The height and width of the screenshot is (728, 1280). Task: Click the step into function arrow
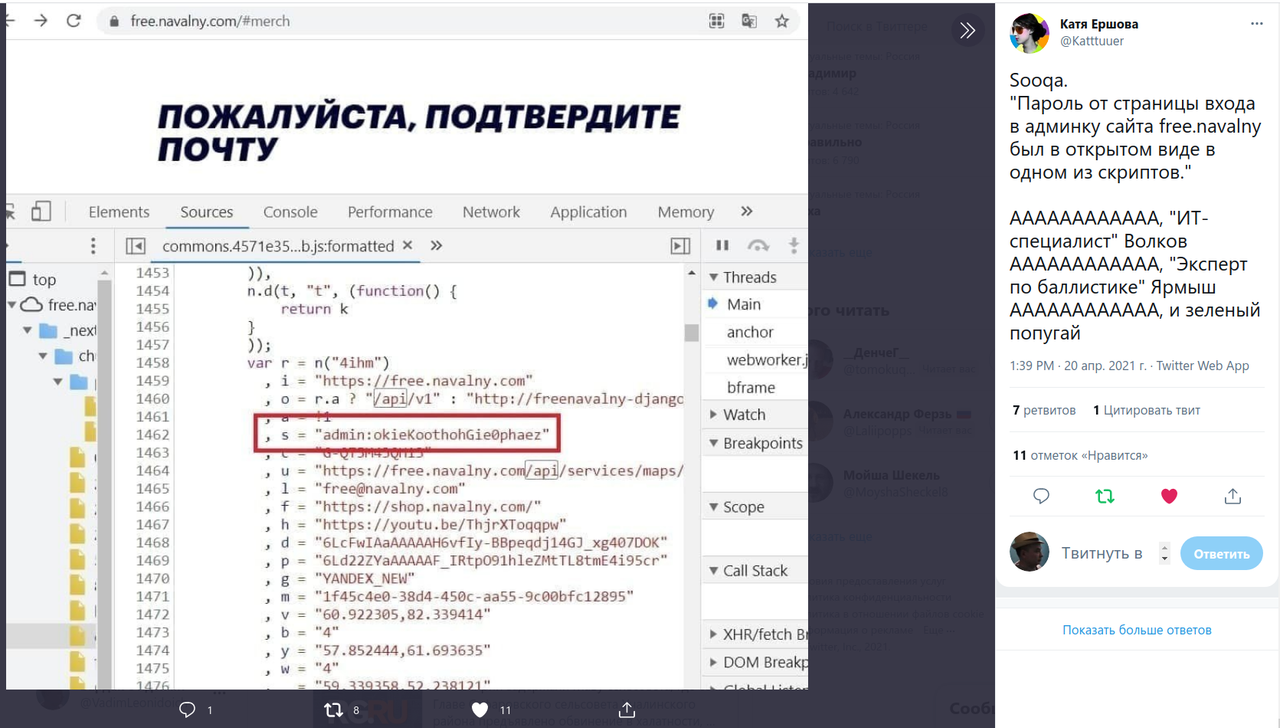[x=794, y=246]
